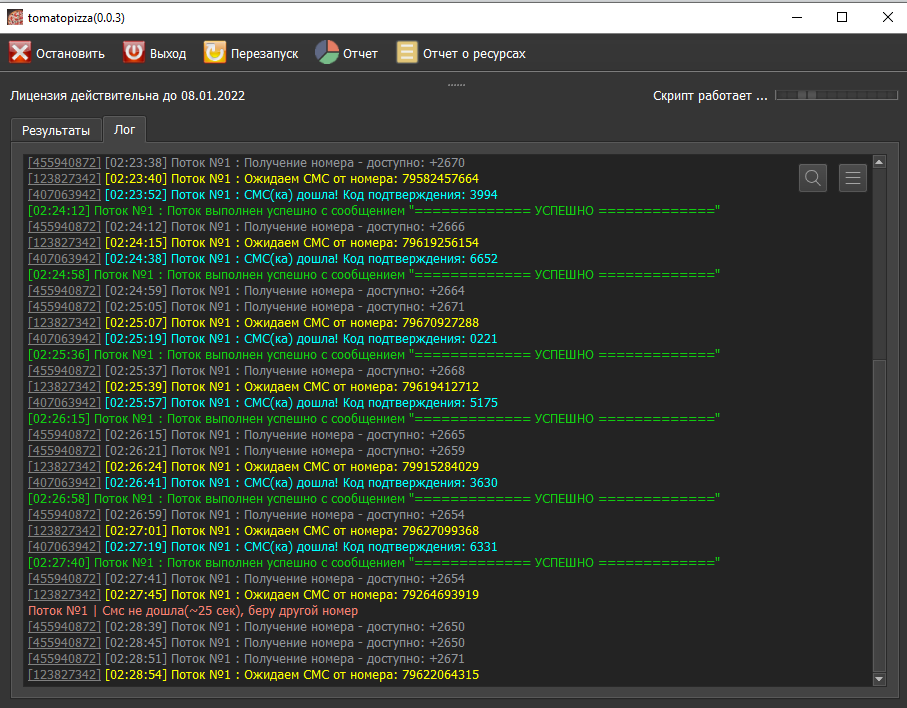Click the red Смс не дошла log line
This screenshot has width=907, height=708.
pyautogui.click(x=193, y=611)
